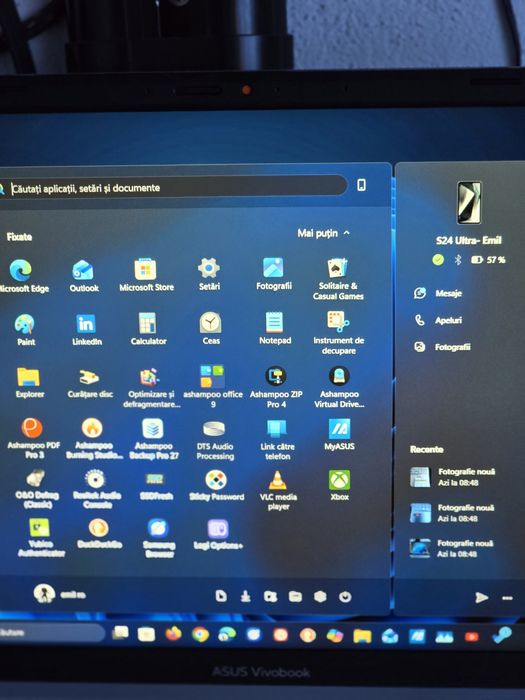This screenshot has width=525, height=700.
Task: Click the Start search box
Action: coord(173,188)
